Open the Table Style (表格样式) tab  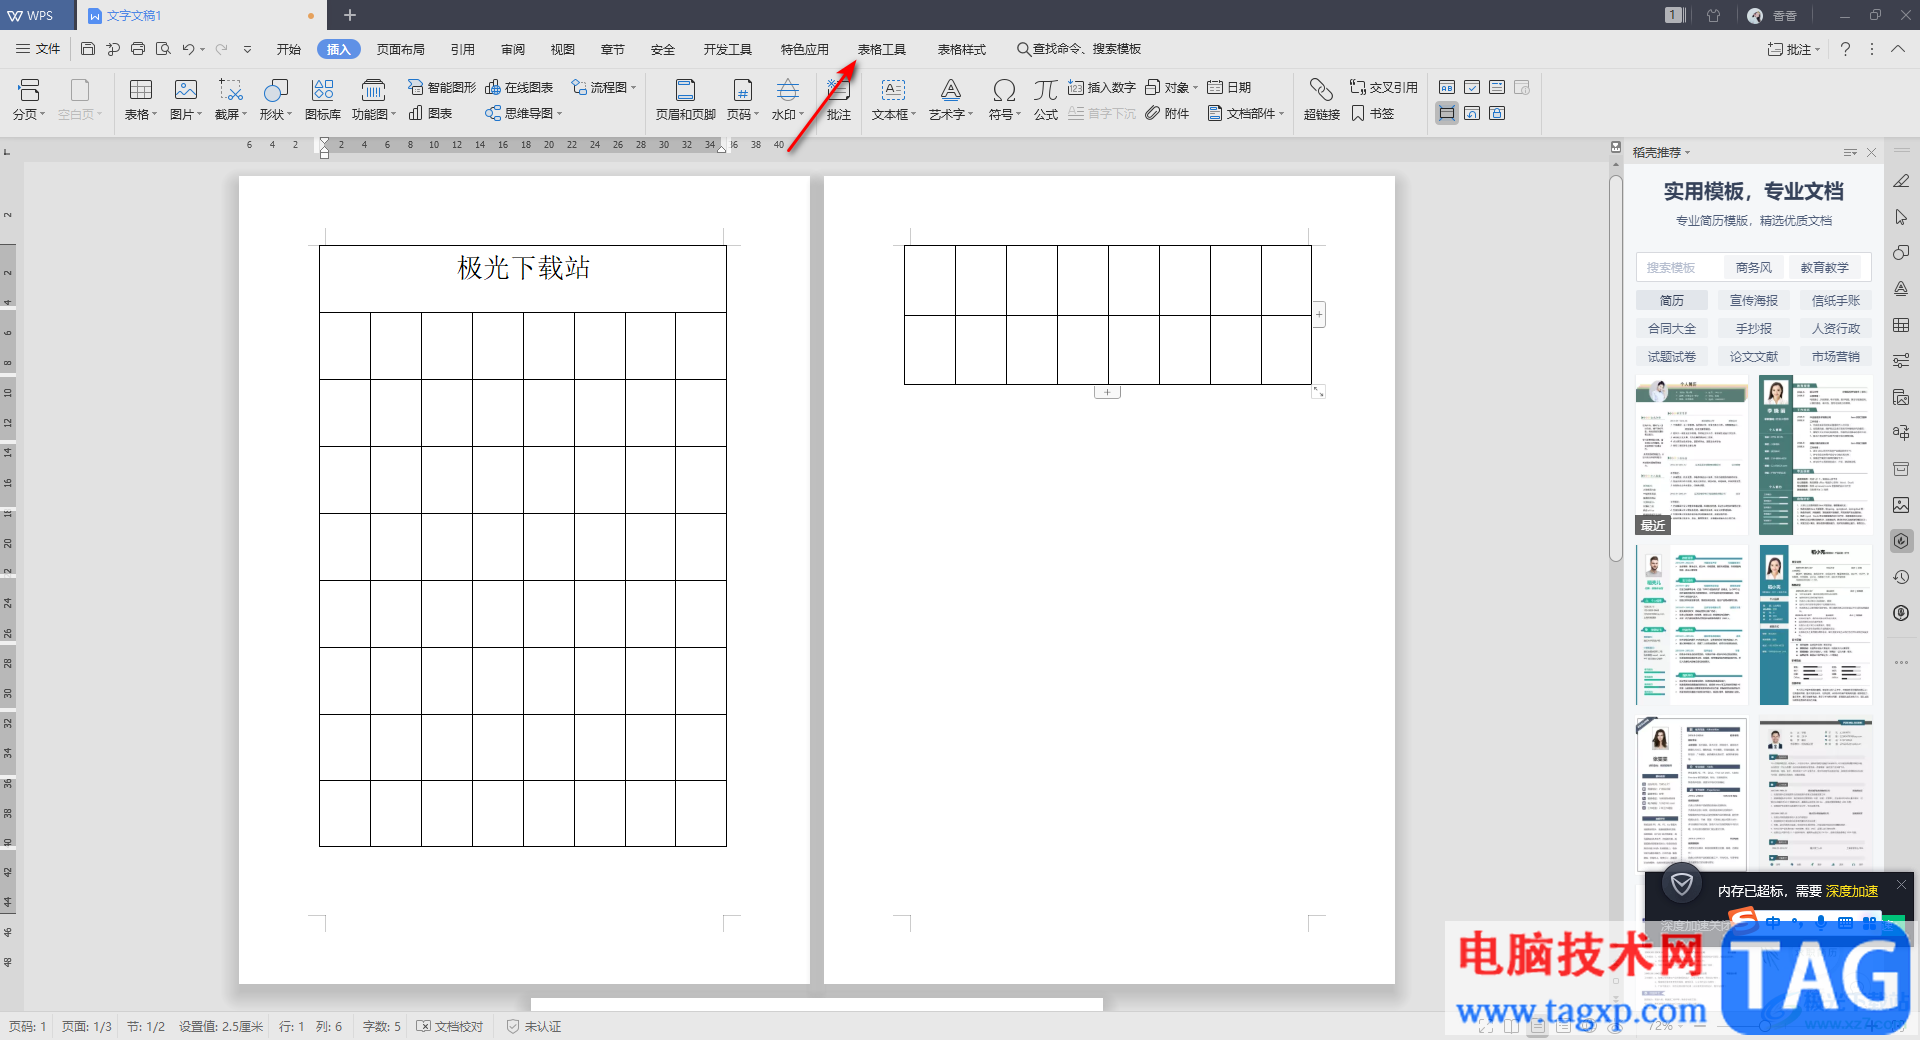[962, 49]
